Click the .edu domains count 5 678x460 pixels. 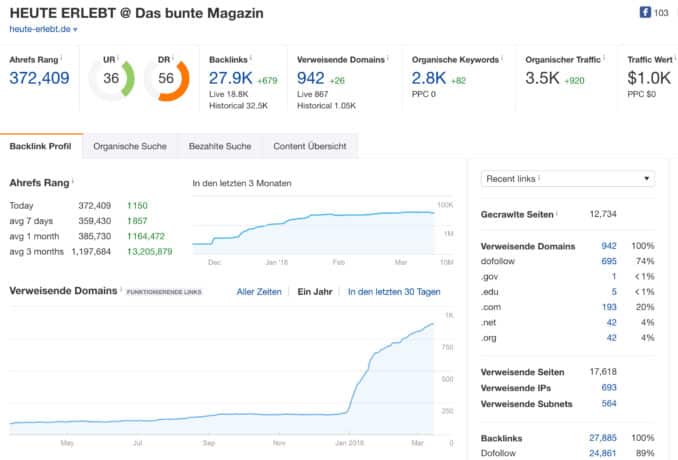click(614, 292)
